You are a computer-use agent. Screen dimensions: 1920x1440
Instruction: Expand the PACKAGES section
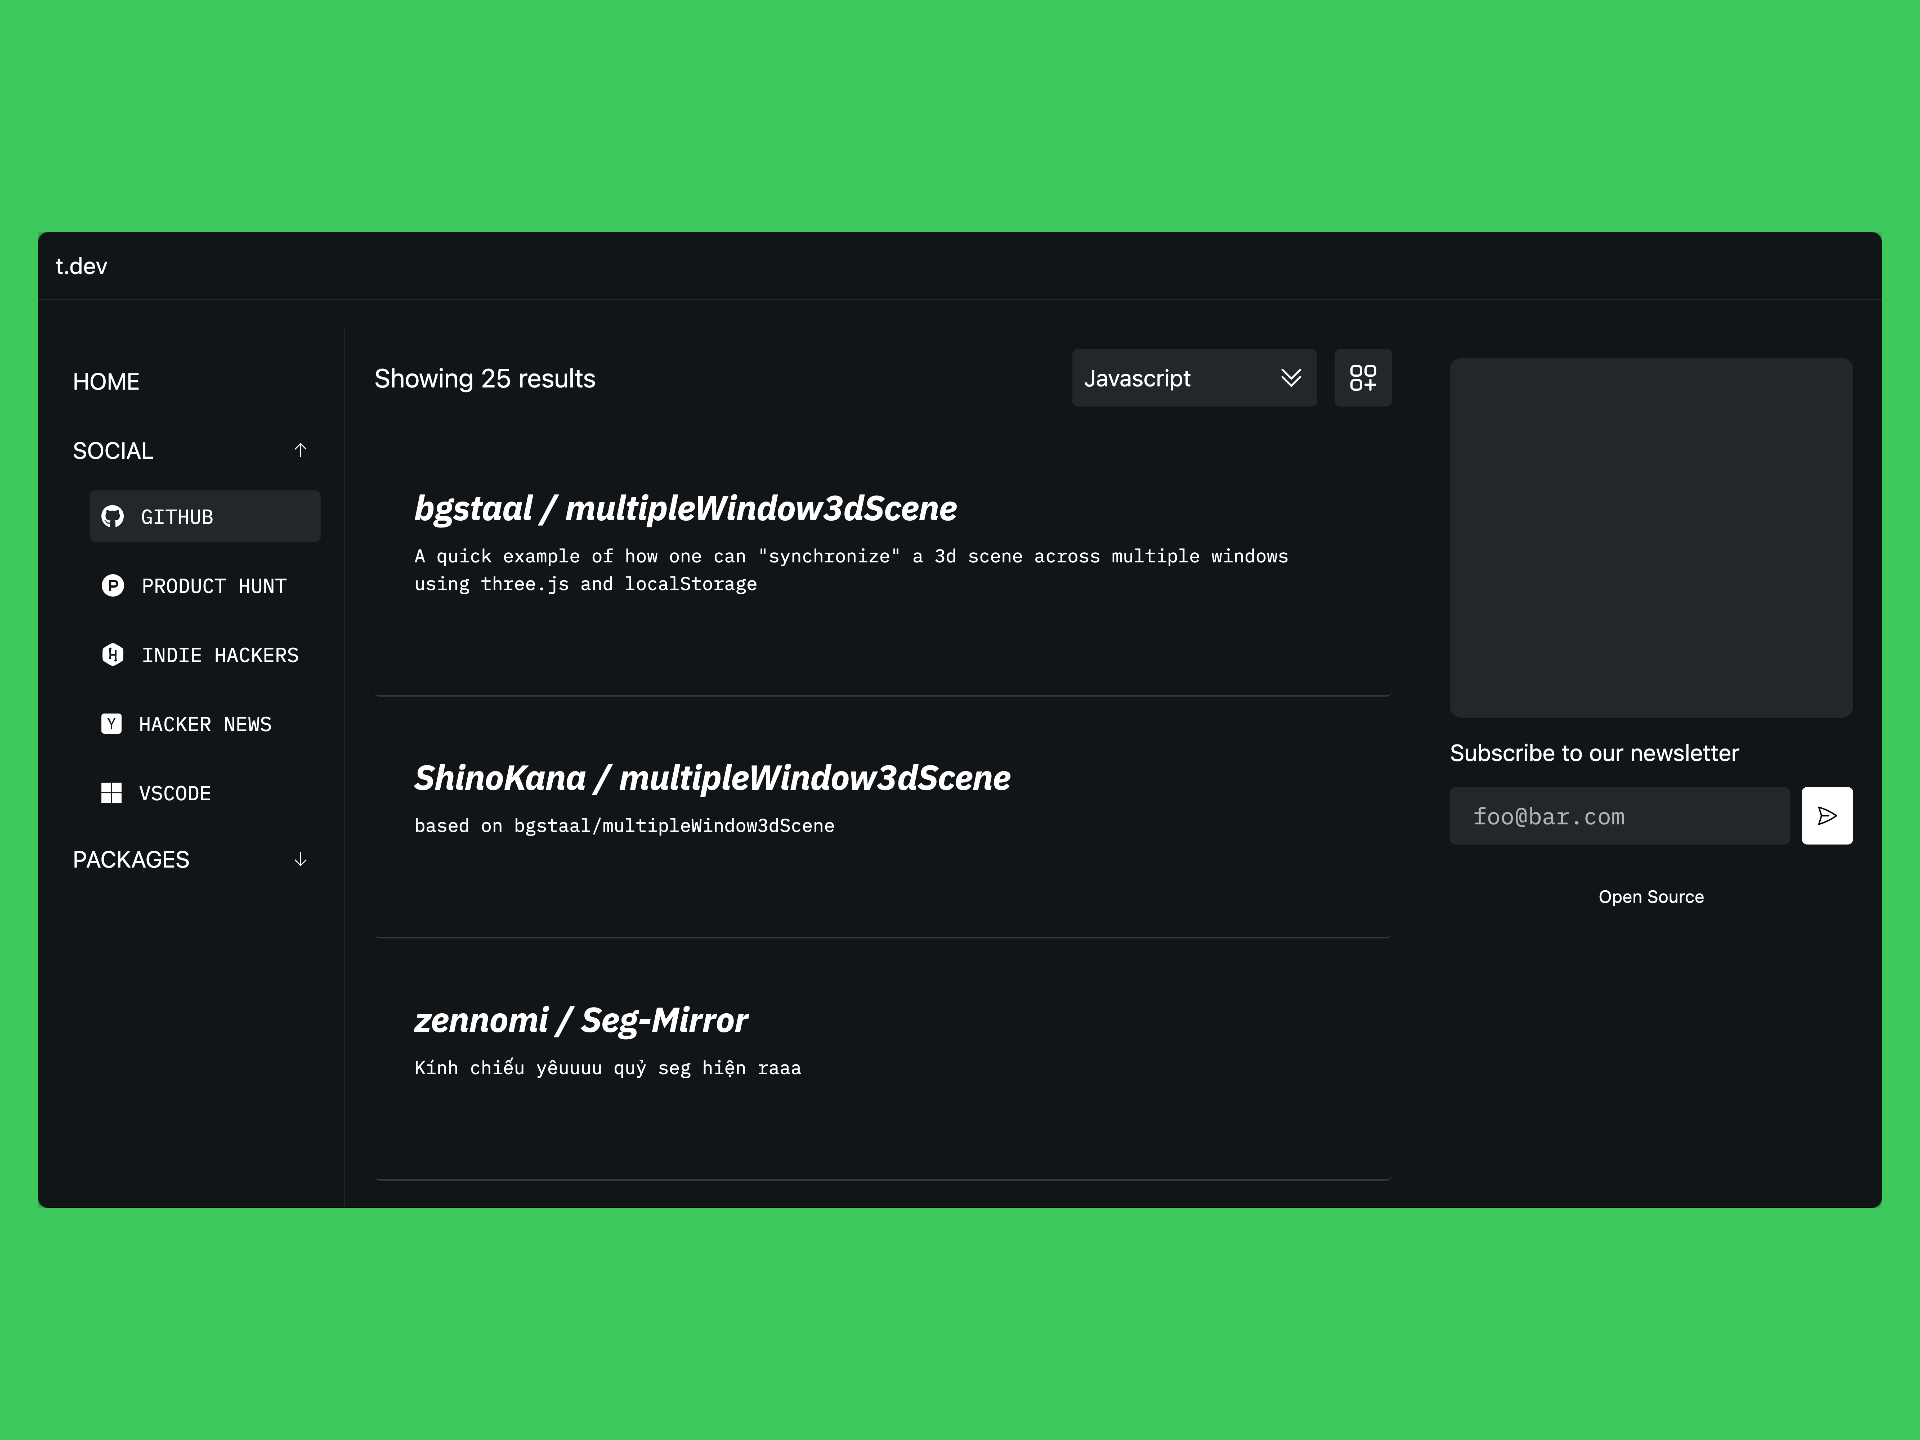point(299,859)
